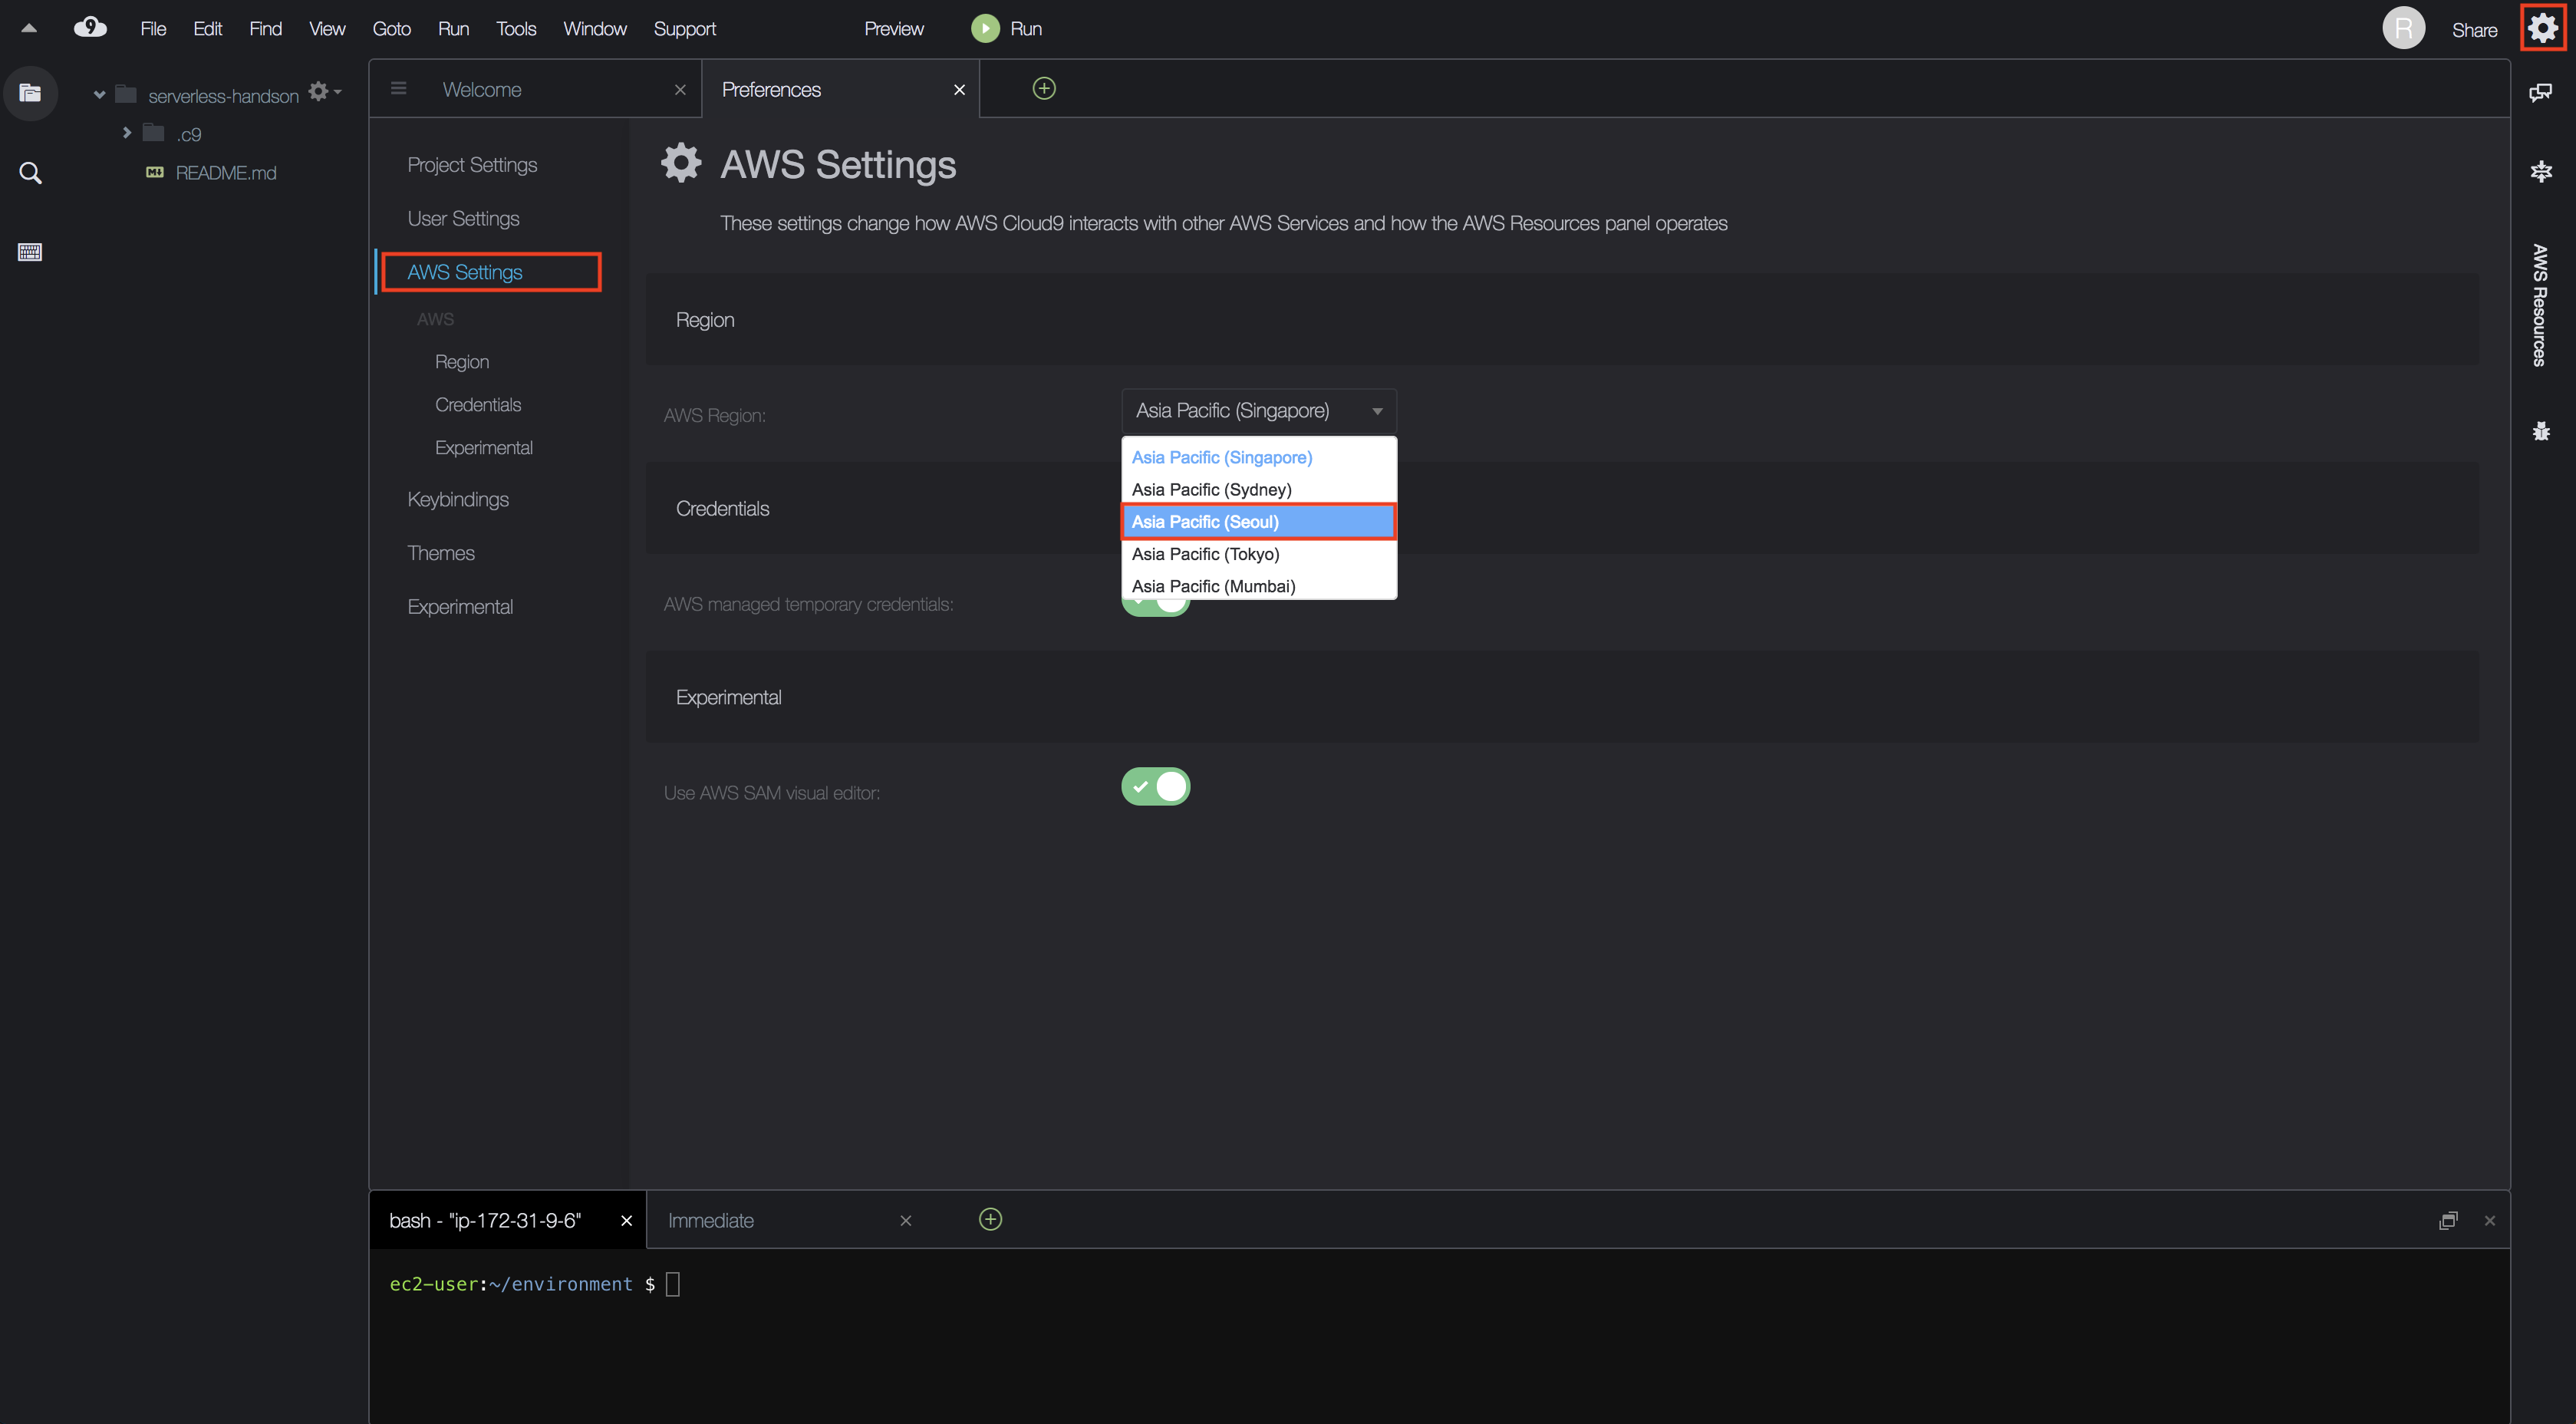Select Asia Pacific (Seoul) option
The image size is (2576, 1424).
1259,522
